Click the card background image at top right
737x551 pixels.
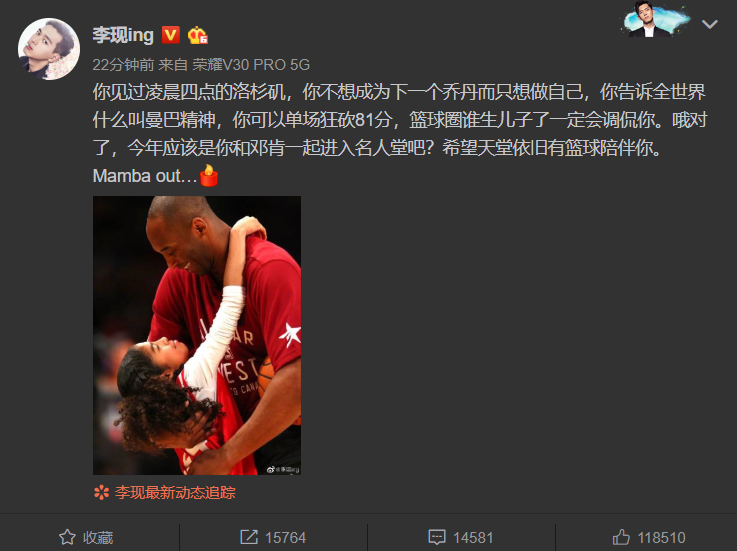(656, 19)
